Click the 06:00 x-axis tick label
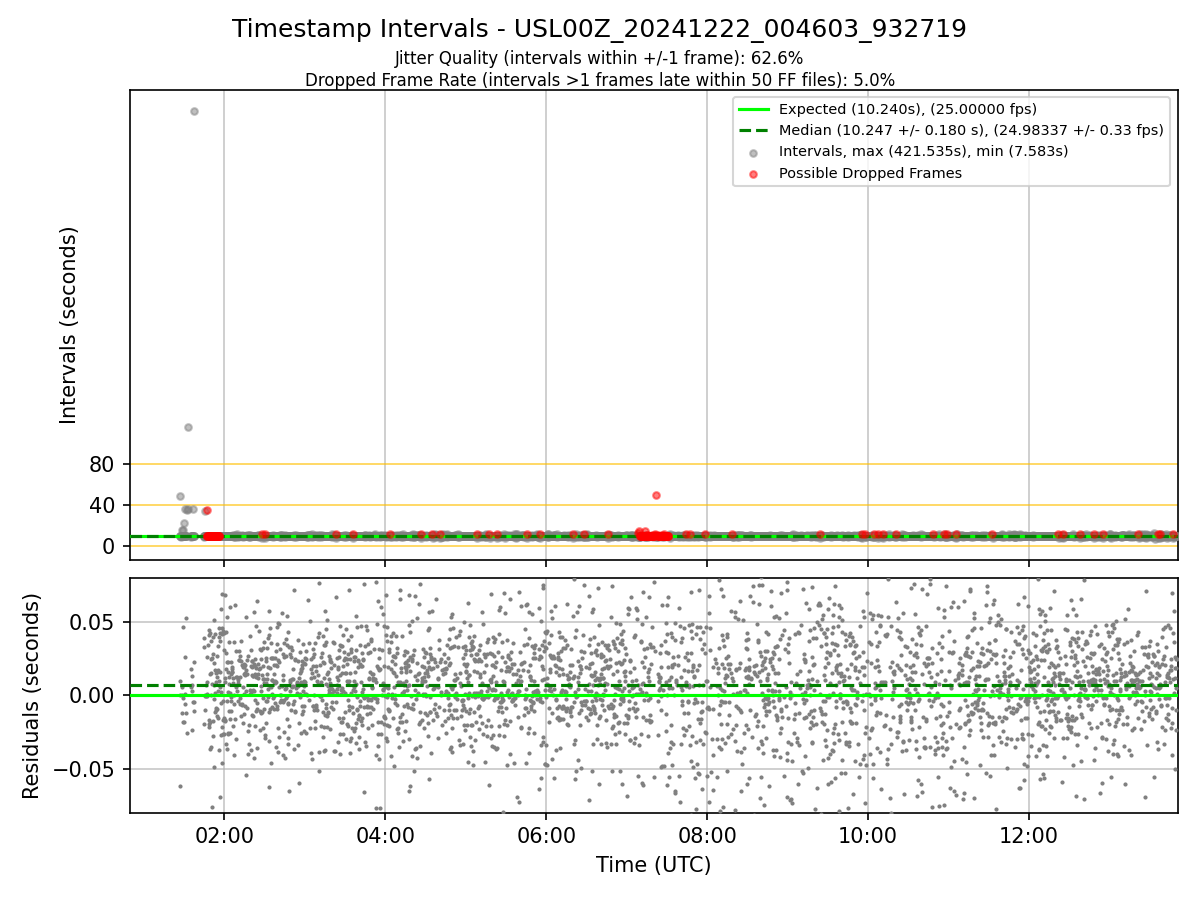Screen dimensions: 1200x900 tap(546, 836)
